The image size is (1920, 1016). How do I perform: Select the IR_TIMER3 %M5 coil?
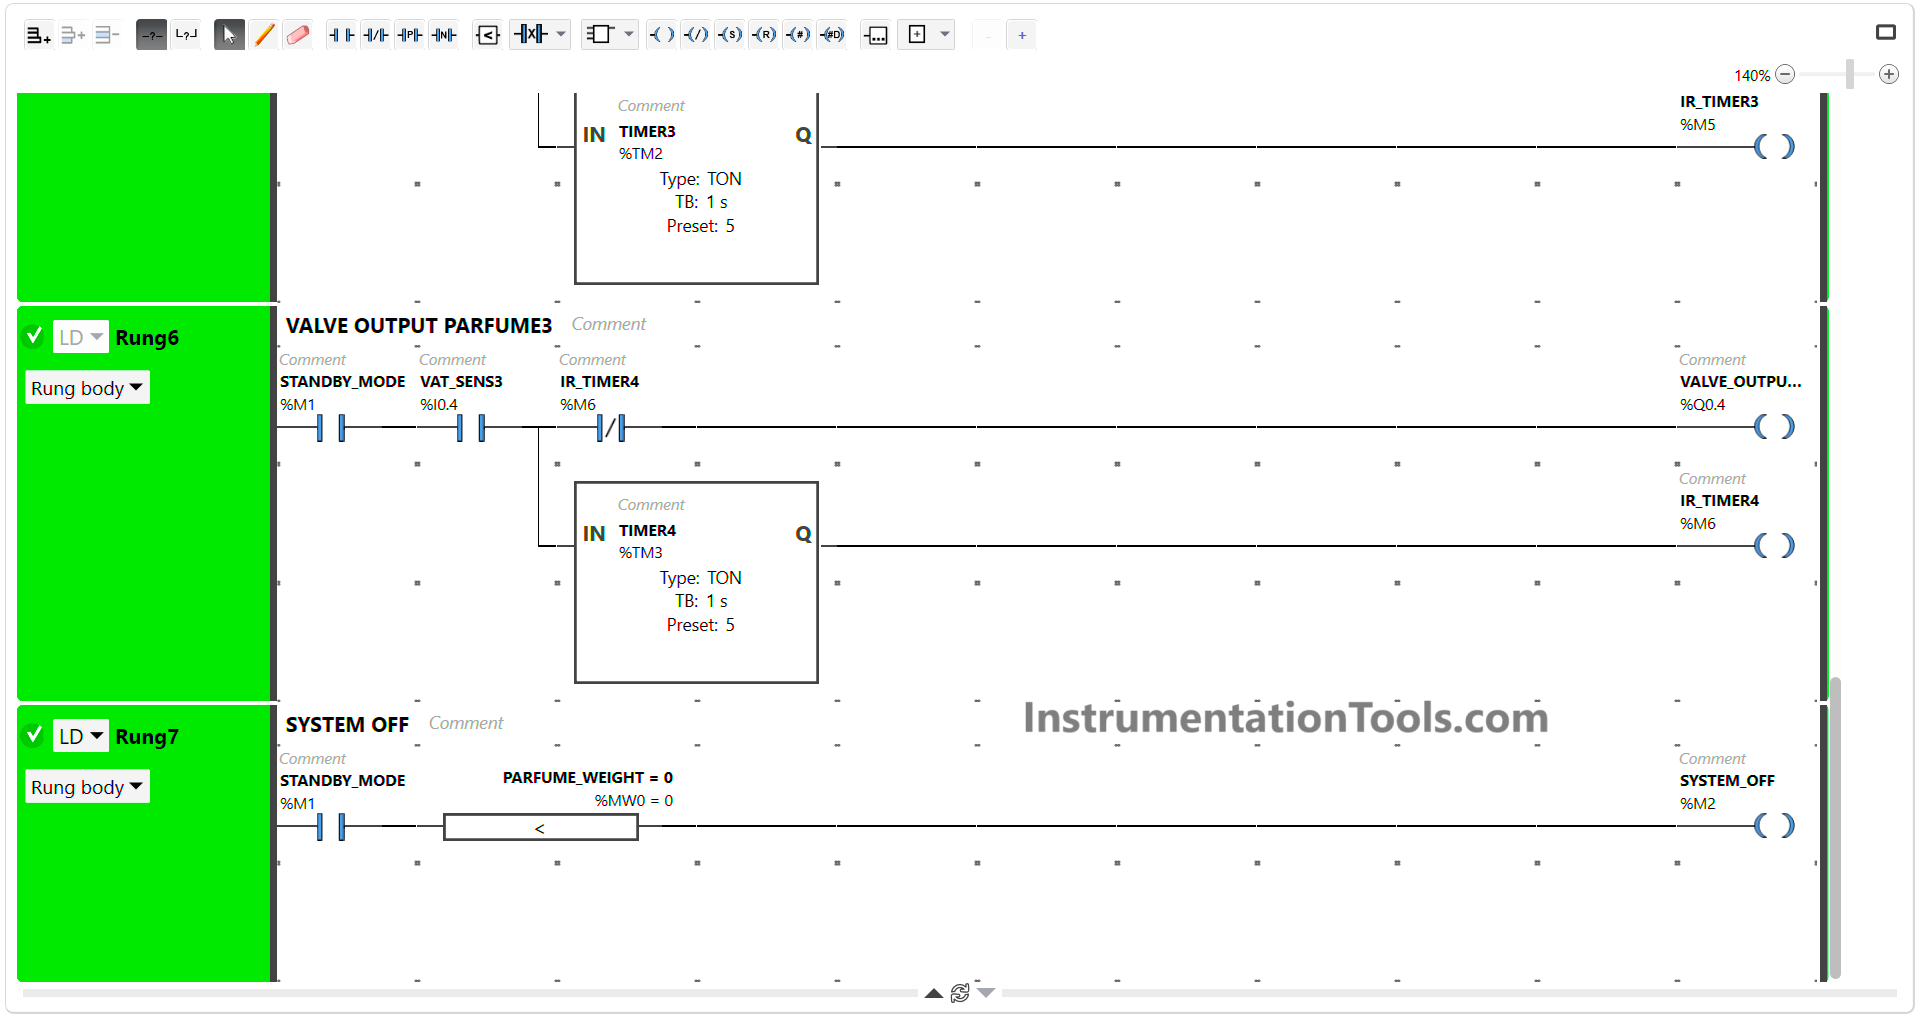[1775, 147]
